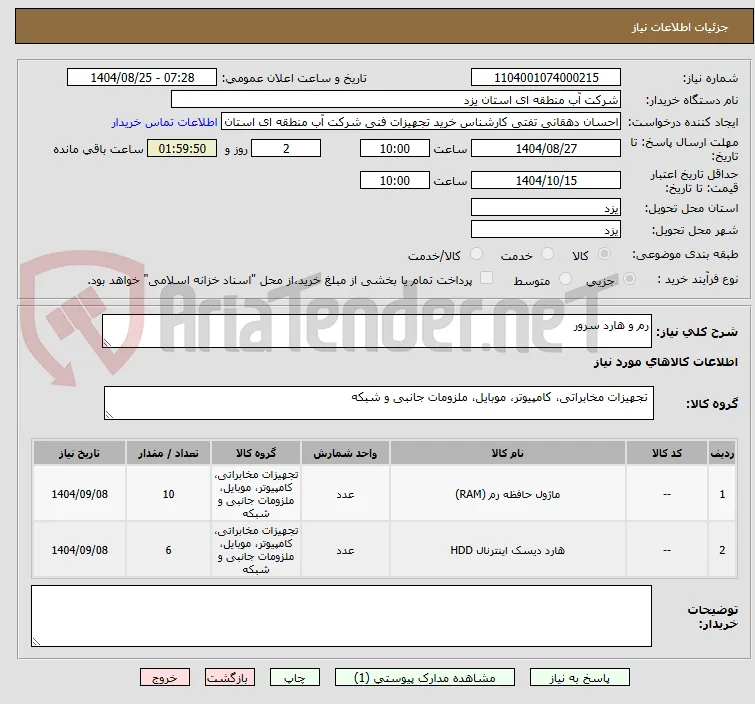
Task: Click the buyer notes text area
Action: click(341, 616)
